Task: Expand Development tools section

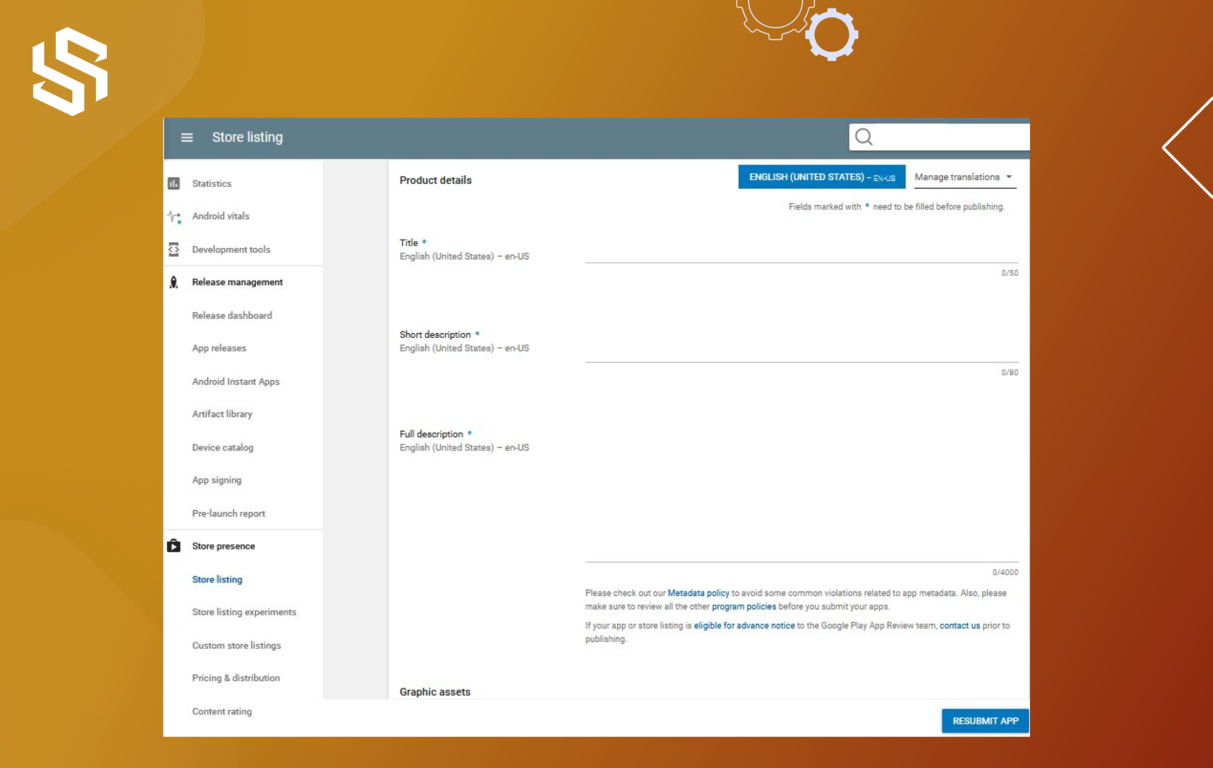Action: click(x=231, y=250)
